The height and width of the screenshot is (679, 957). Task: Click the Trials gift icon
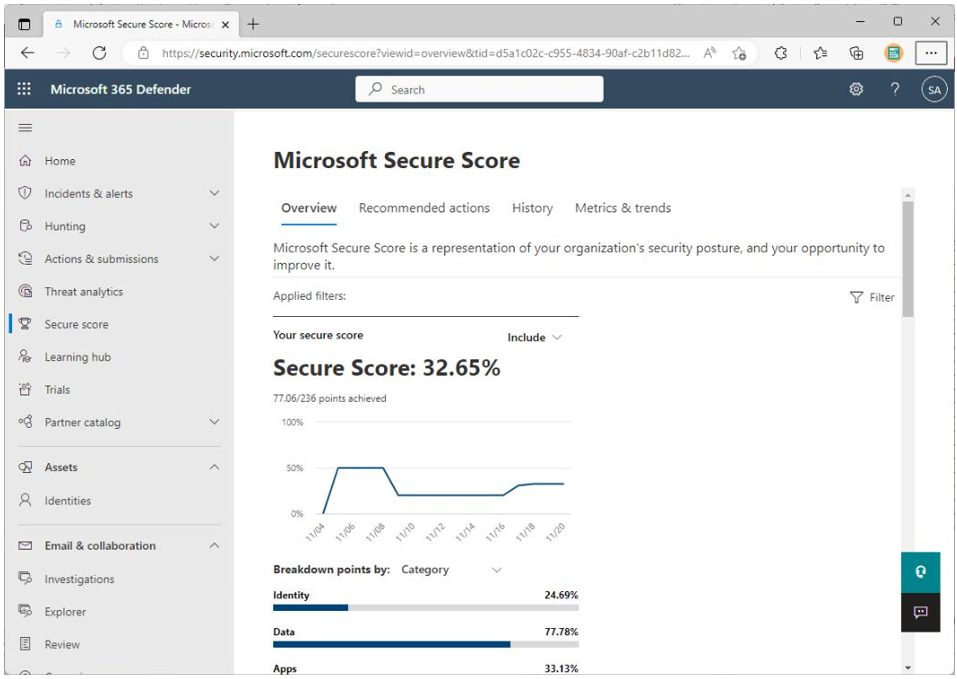25,389
